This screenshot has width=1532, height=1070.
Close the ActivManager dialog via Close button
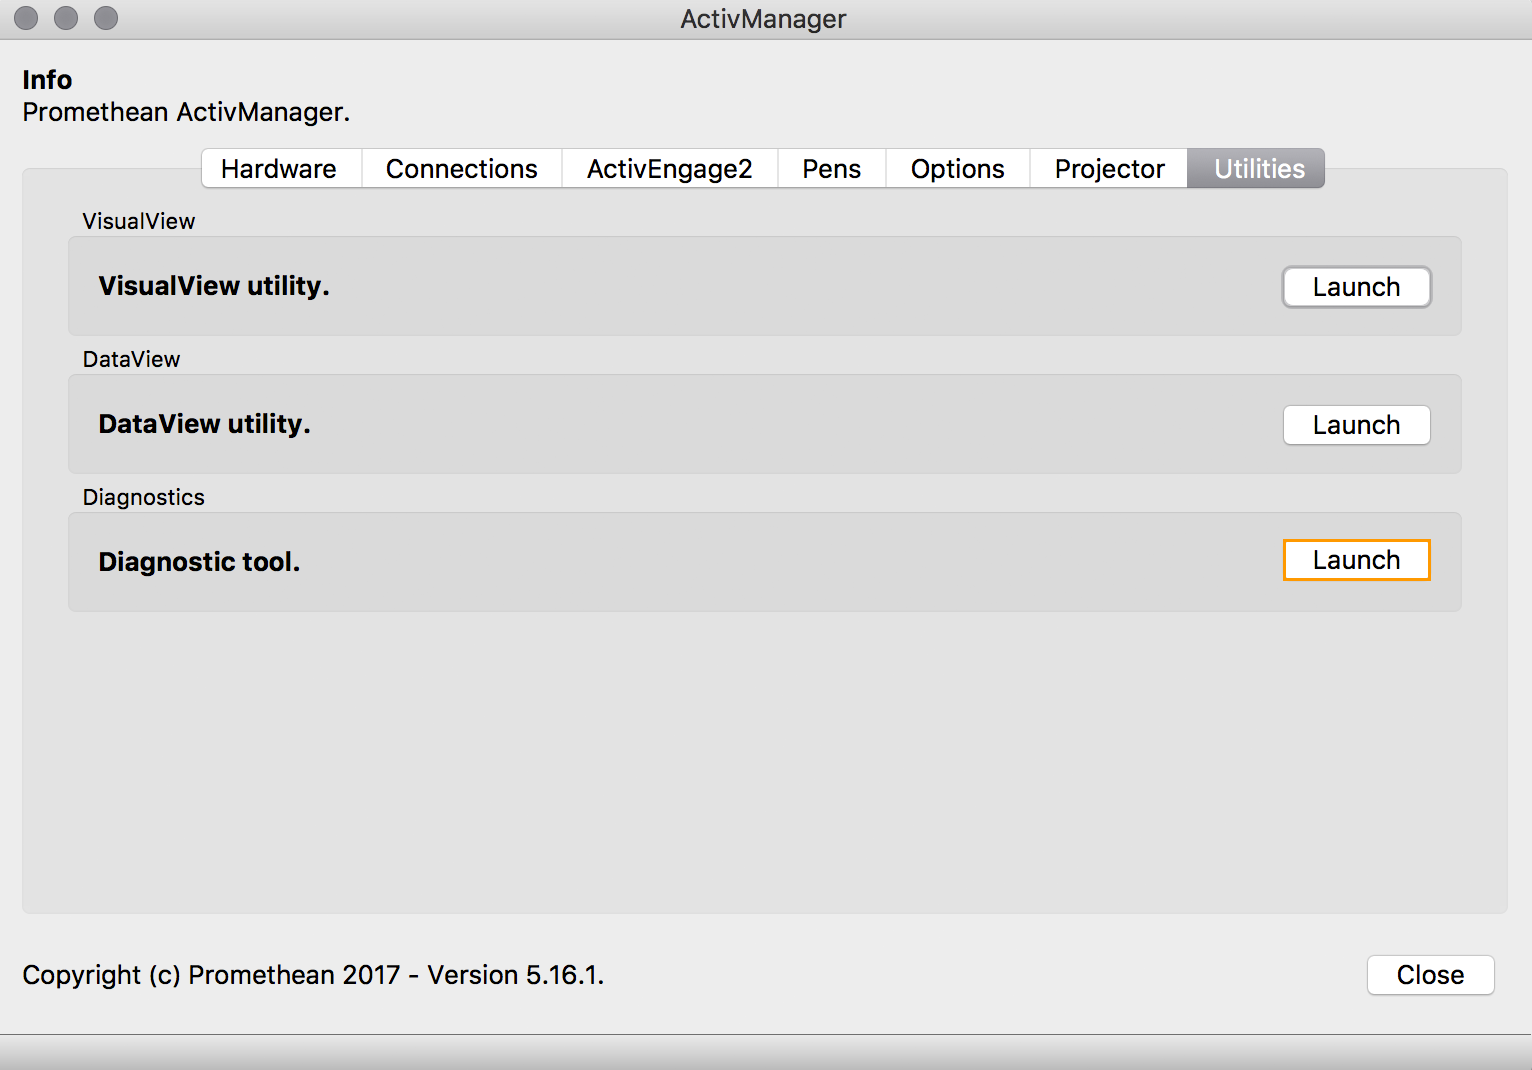(x=1430, y=975)
